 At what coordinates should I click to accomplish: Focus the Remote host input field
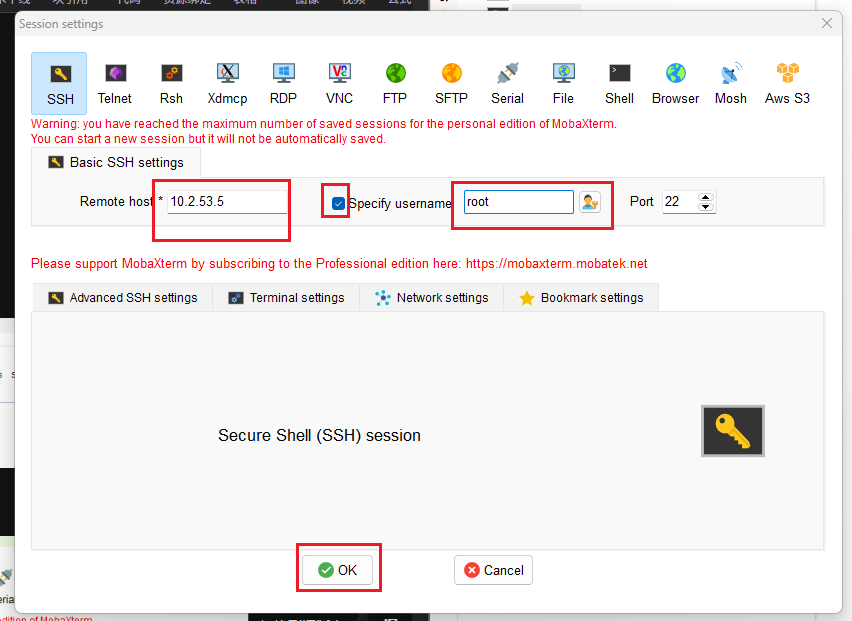pyautogui.click(x=227, y=202)
